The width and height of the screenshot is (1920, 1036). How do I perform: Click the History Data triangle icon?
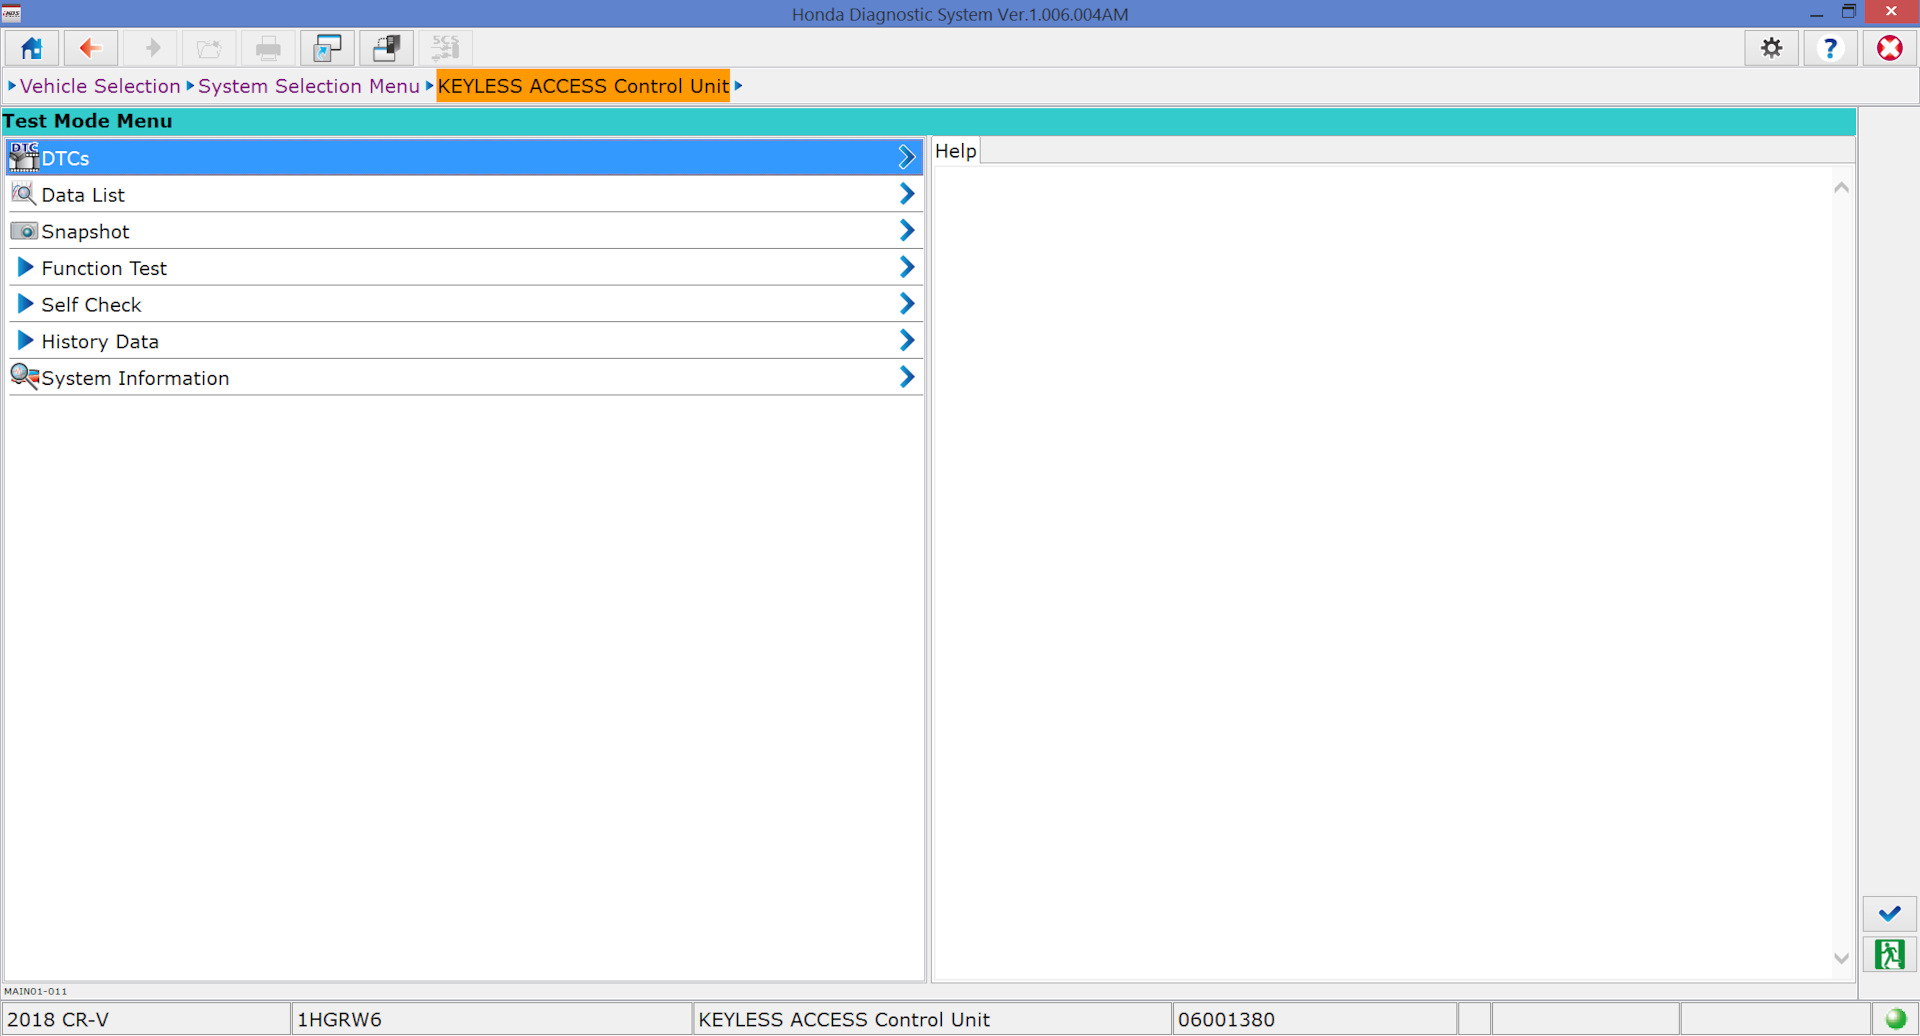coord(26,341)
